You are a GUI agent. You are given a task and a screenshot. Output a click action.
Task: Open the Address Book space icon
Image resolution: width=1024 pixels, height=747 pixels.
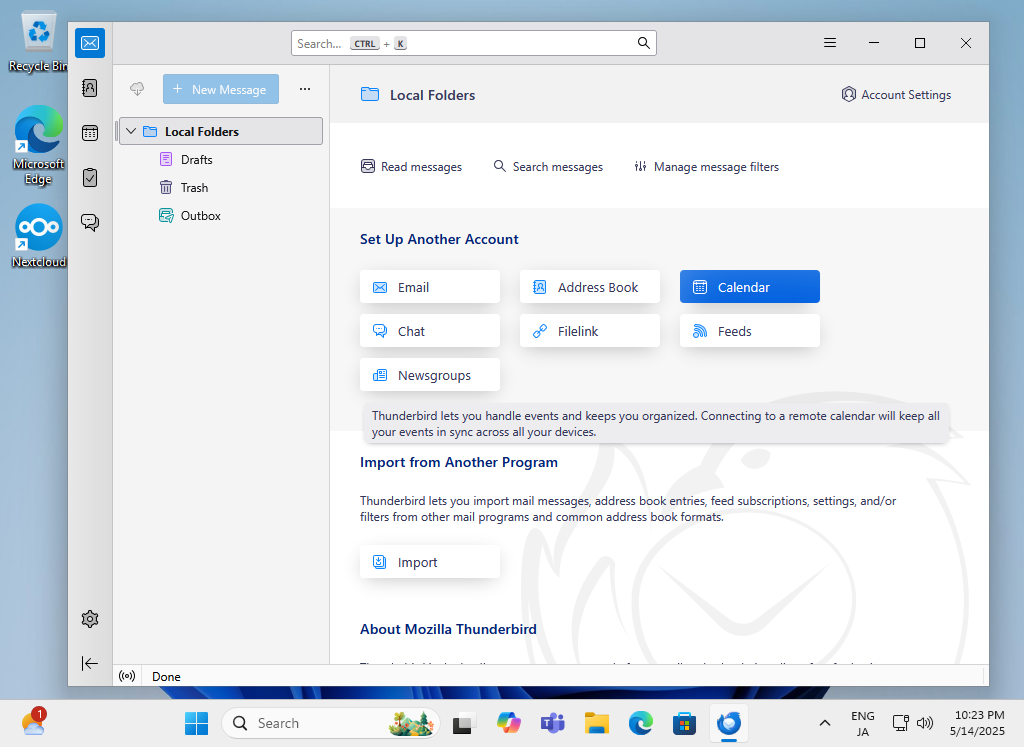90,87
